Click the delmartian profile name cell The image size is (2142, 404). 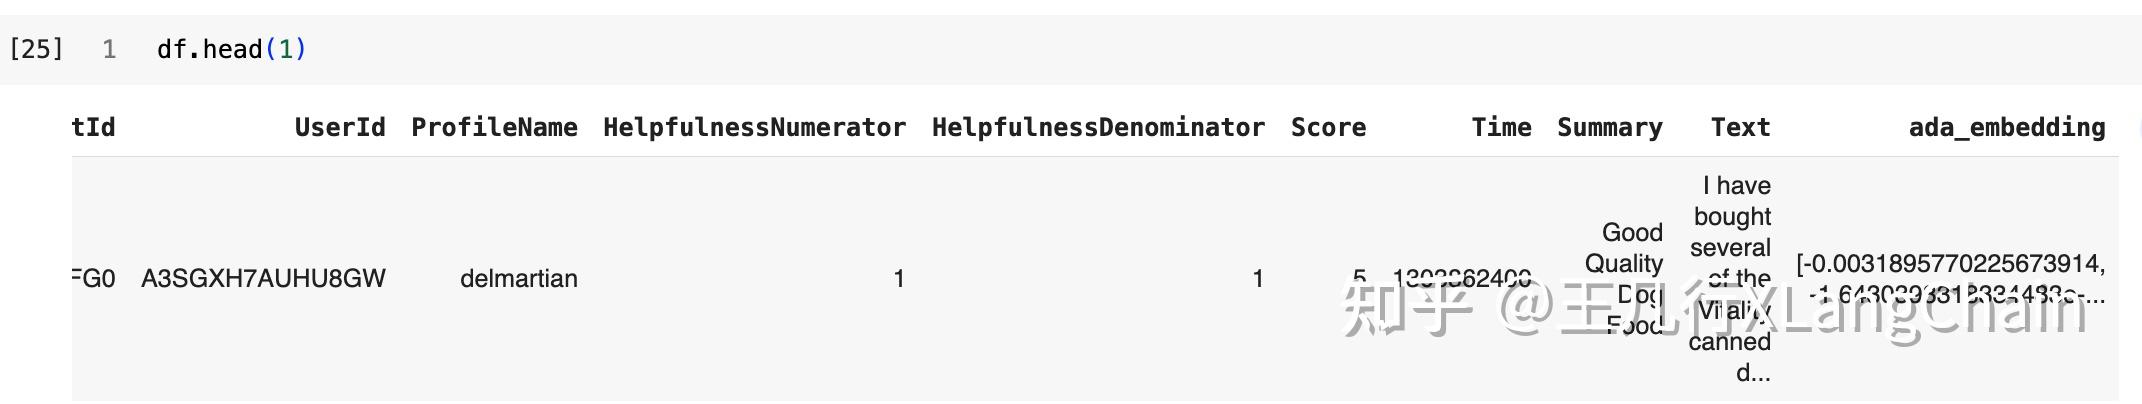(518, 278)
